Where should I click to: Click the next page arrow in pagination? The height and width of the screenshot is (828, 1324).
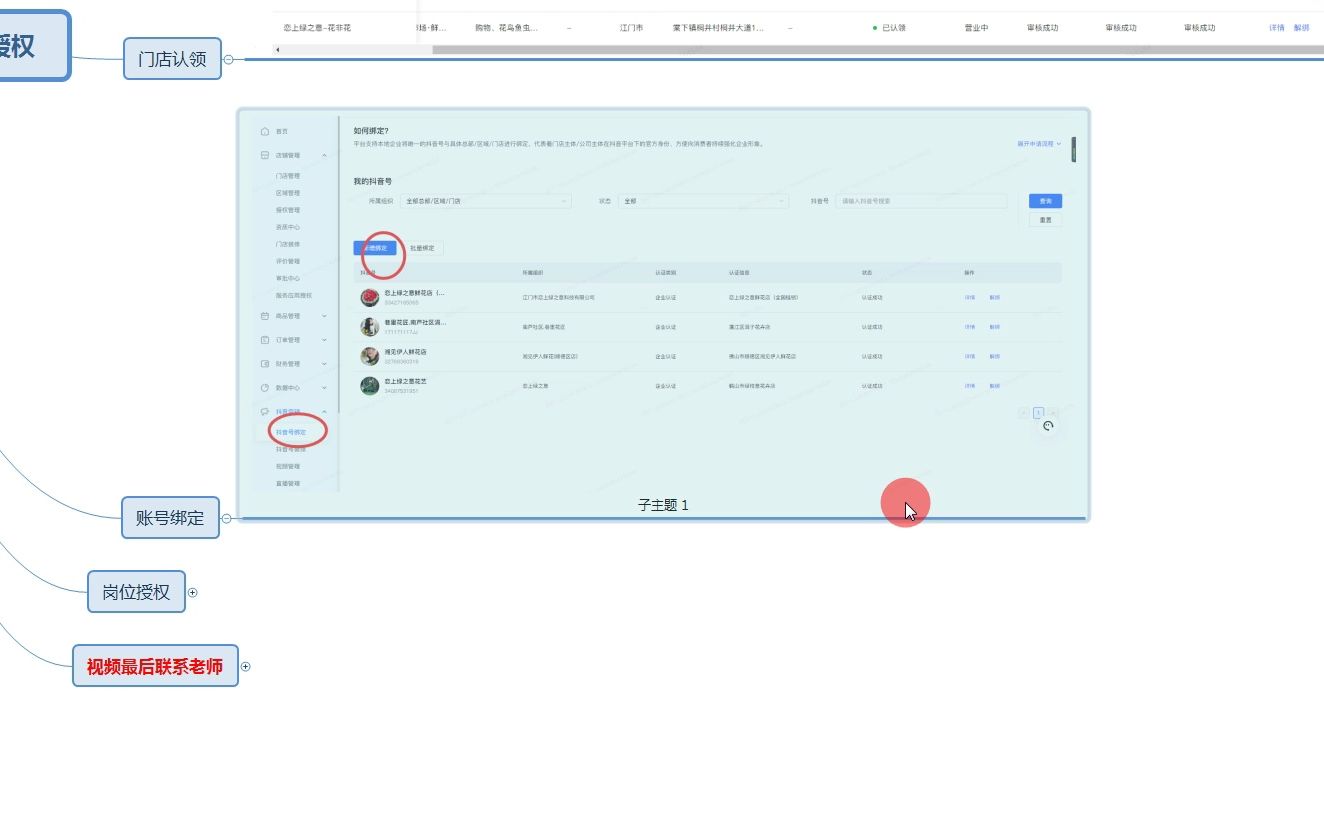(x=1052, y=413)
